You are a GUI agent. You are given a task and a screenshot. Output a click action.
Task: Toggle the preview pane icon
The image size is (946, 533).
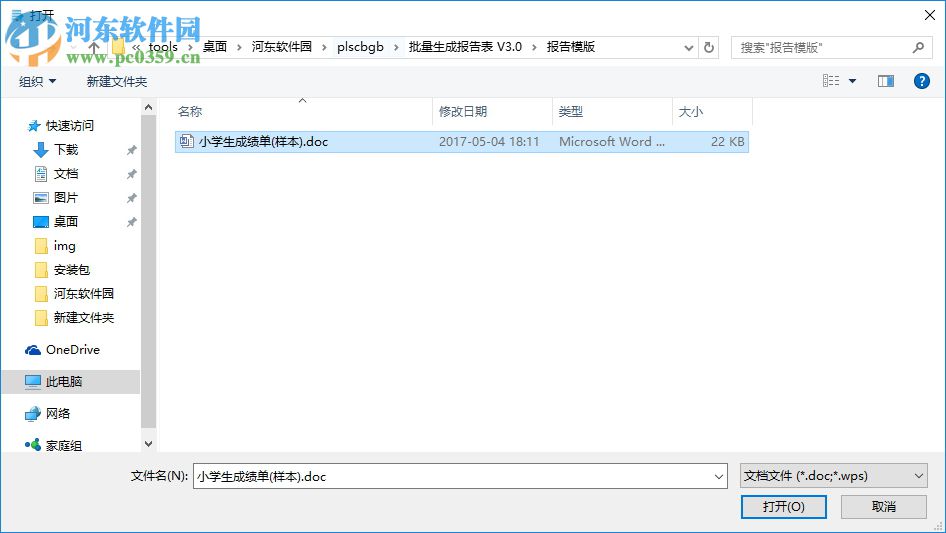886,81
